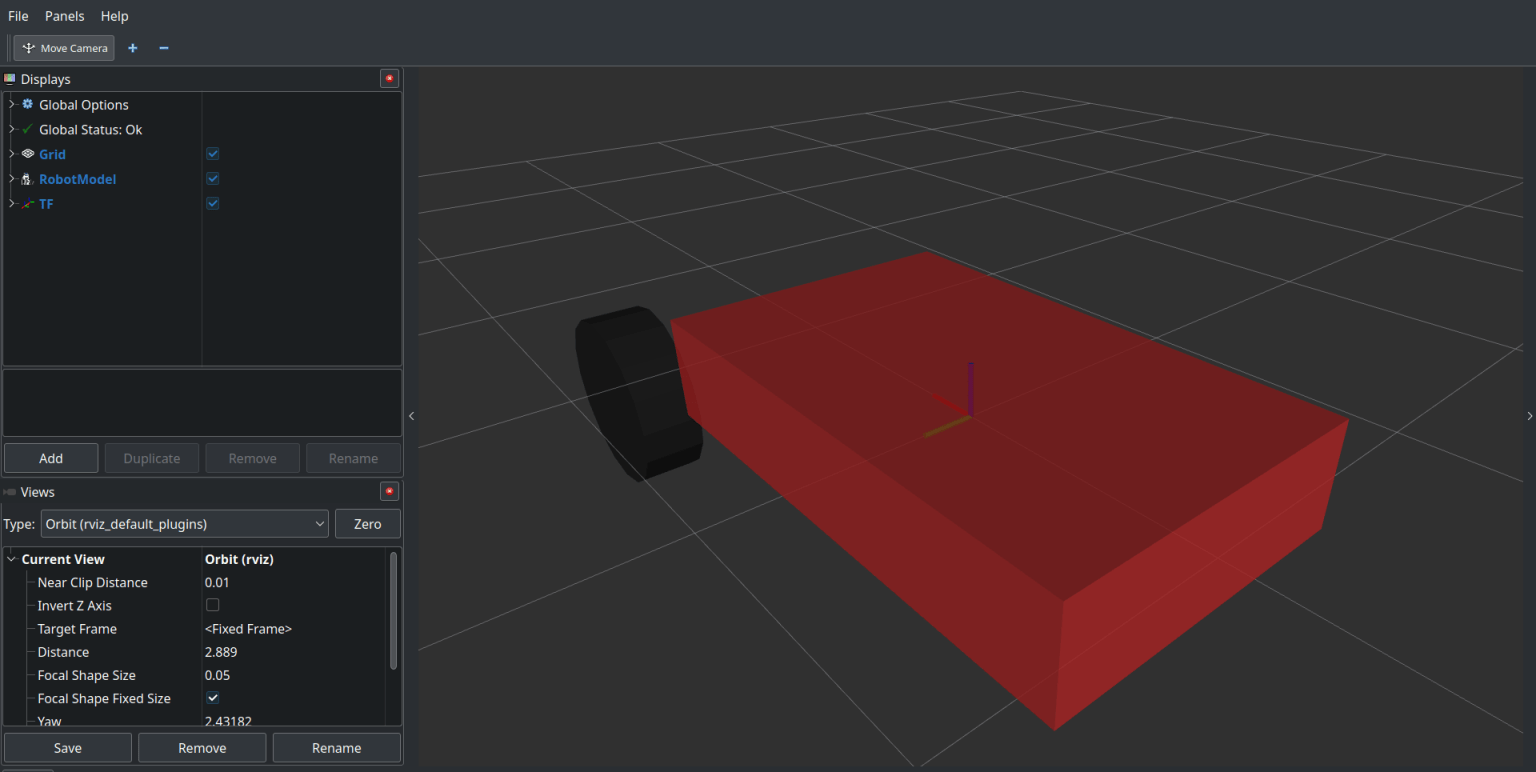Image resolution: width=1536 pixels, height=772 pixels.
Task: Select the Move Camera tool
Action: tap(63, 48)
